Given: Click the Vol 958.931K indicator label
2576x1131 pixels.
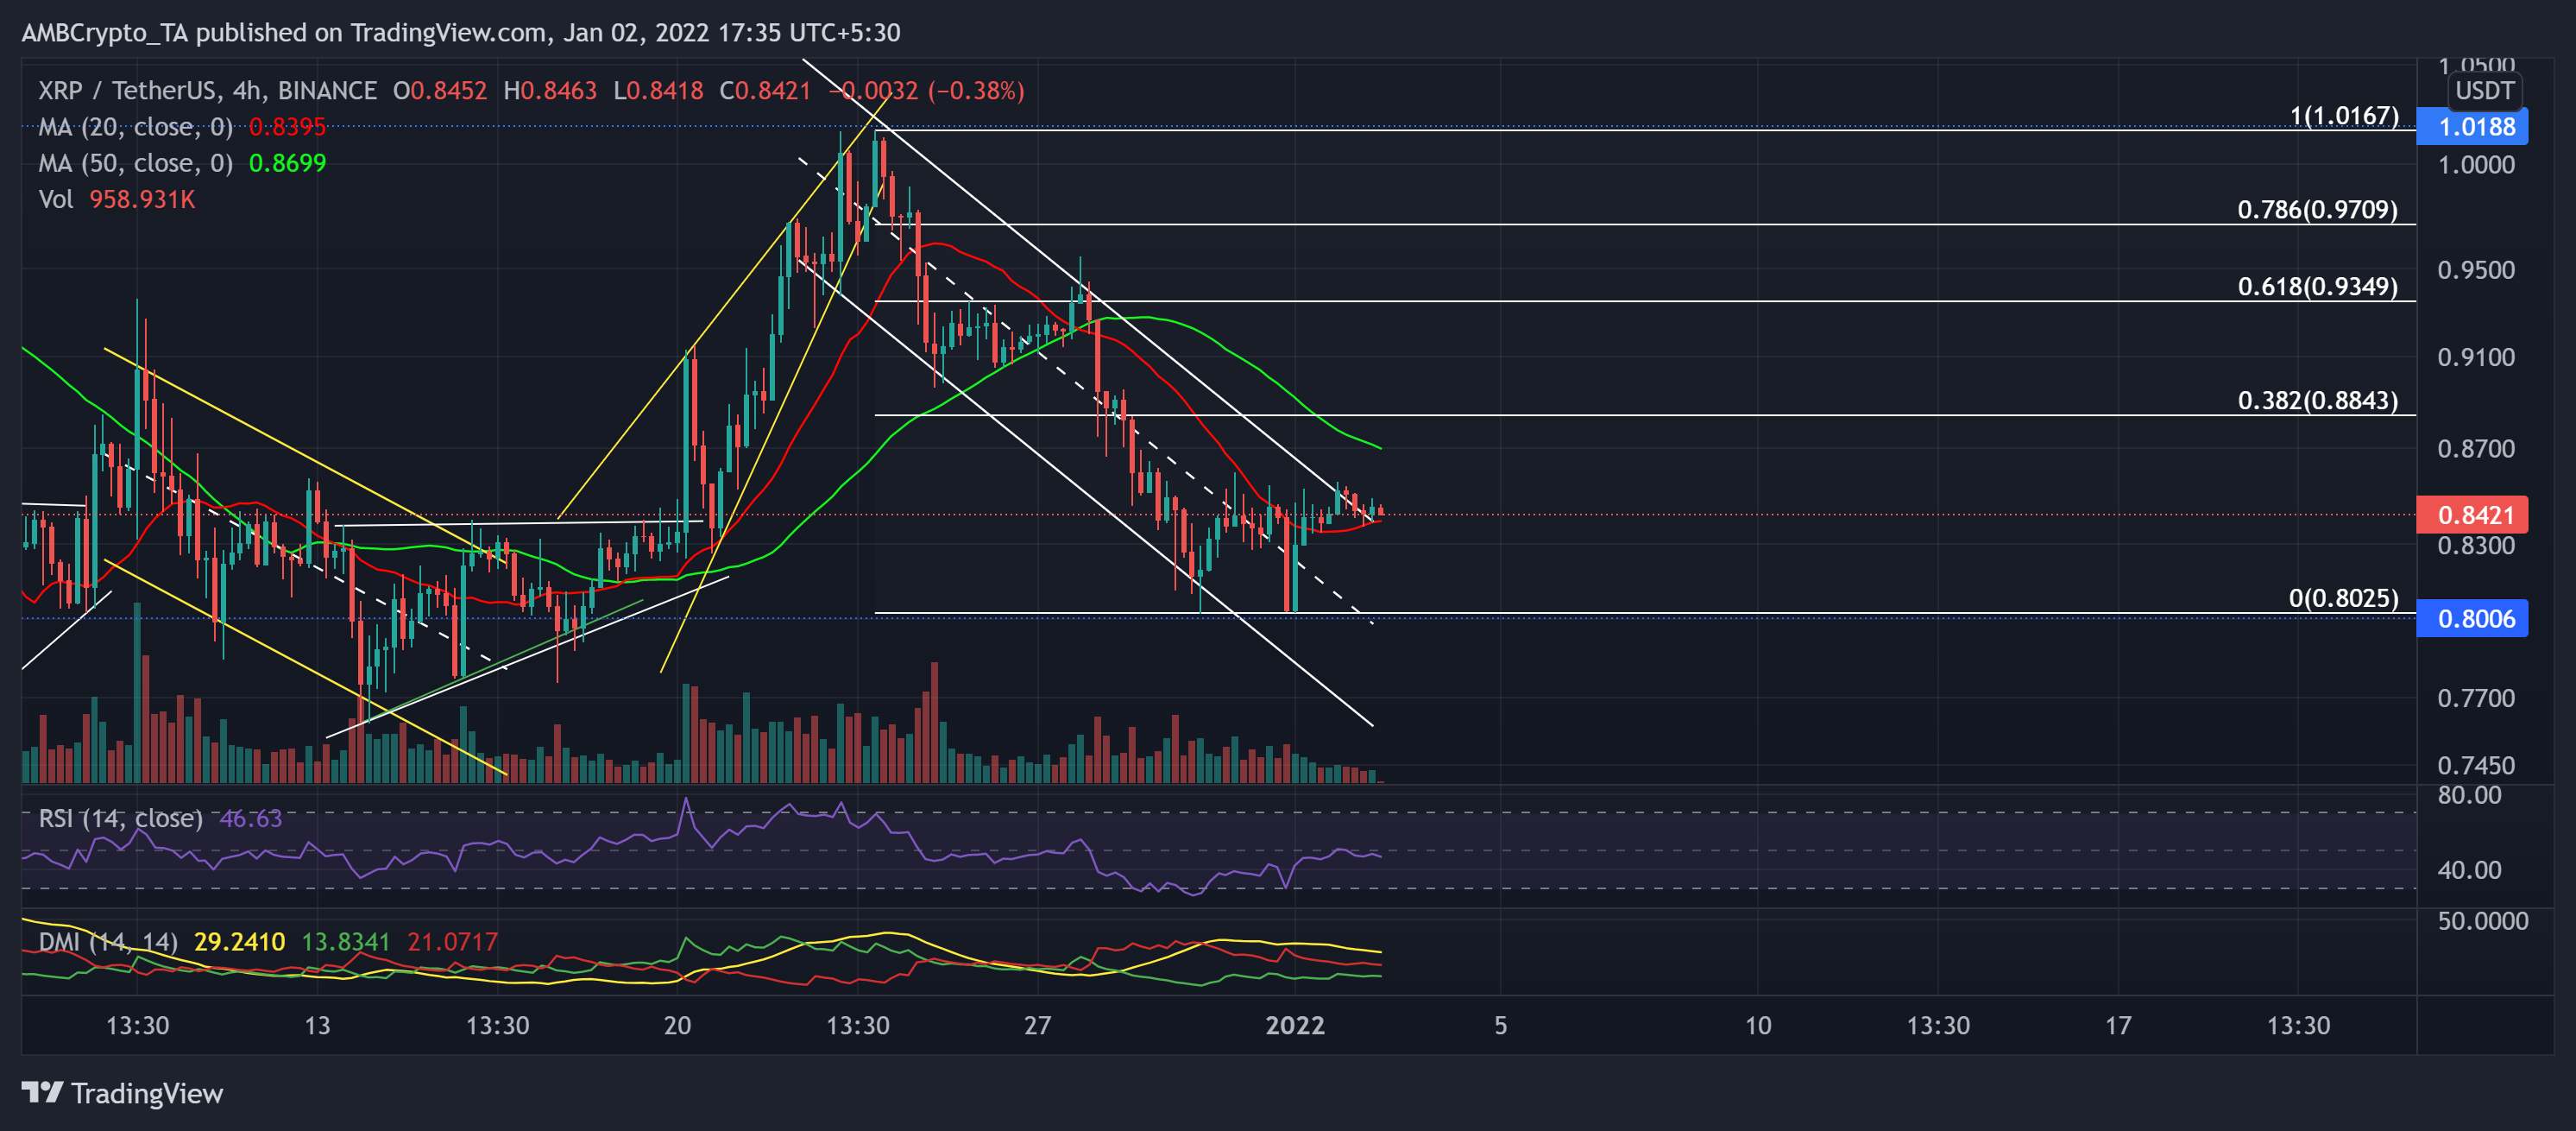Looking at the screenshot, I should [116, 199].
